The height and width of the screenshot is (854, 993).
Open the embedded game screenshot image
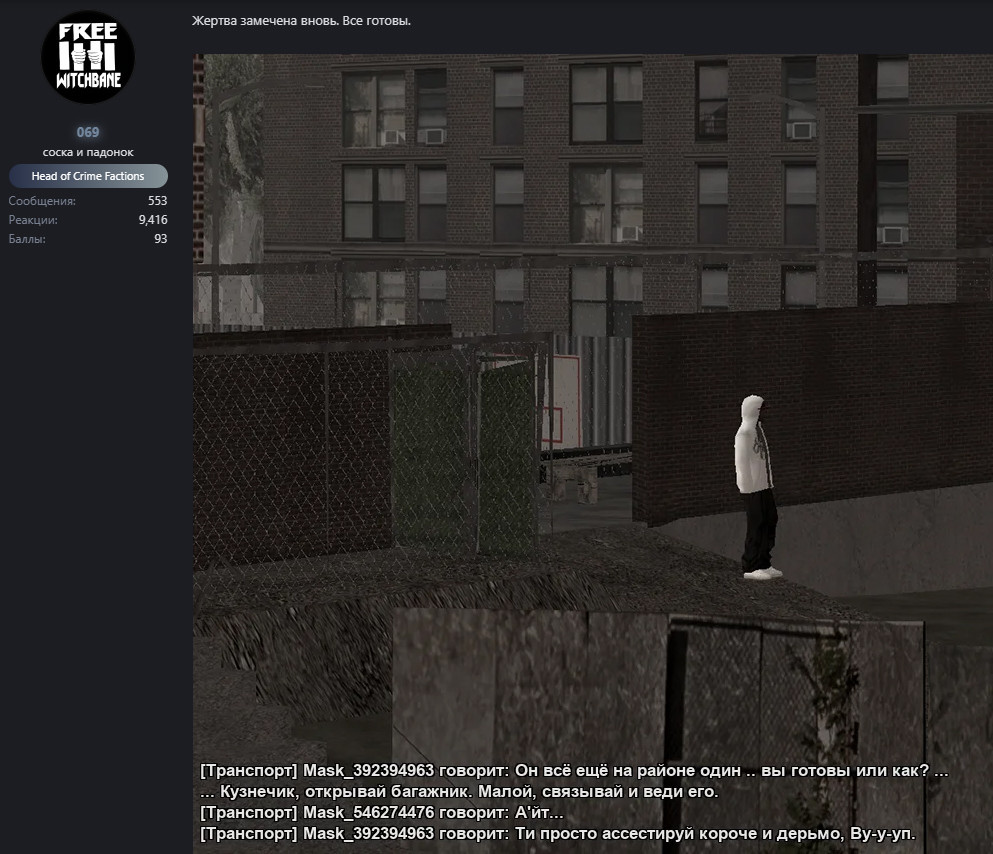pos(593,454)
